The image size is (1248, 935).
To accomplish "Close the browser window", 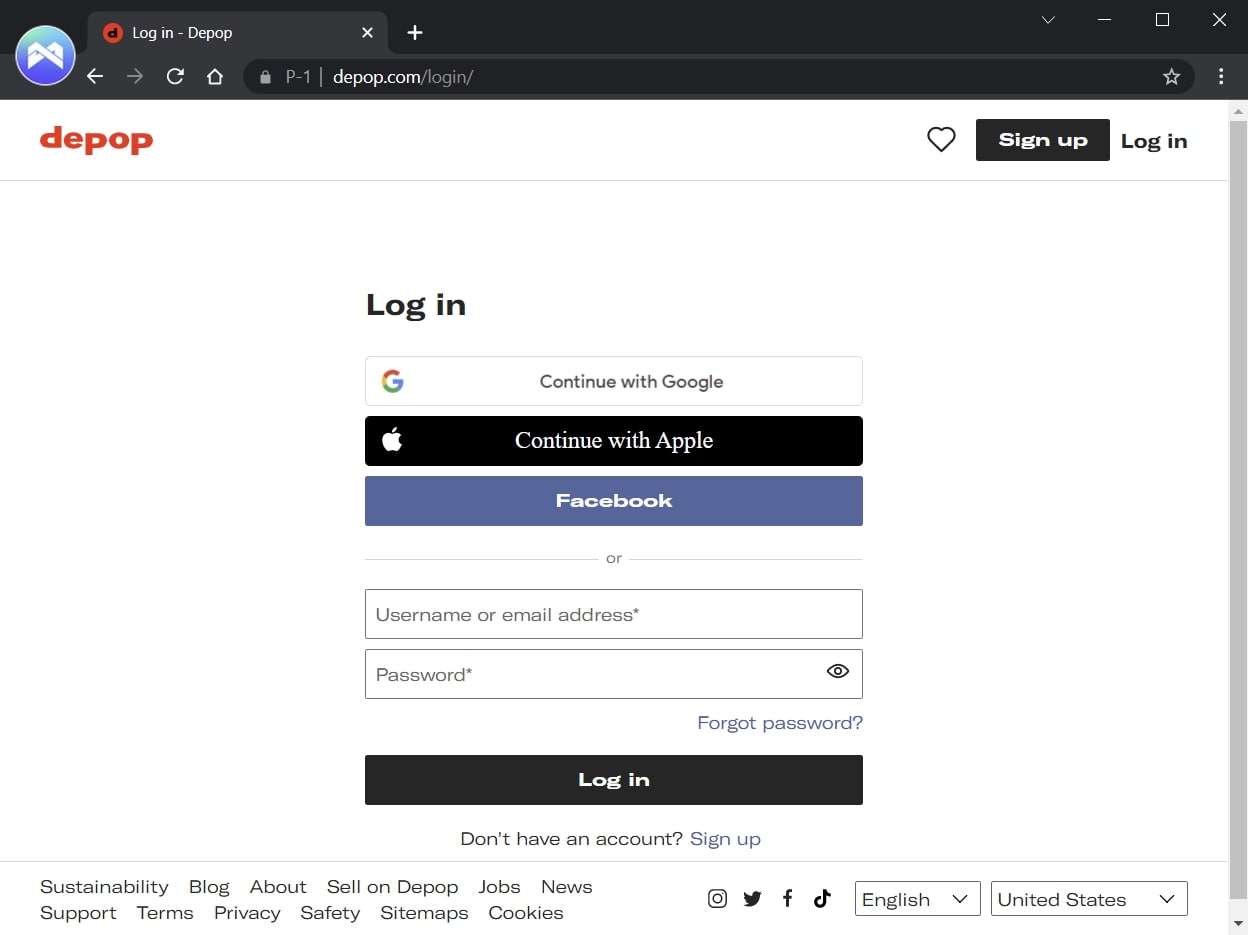I will (1219, 20).
